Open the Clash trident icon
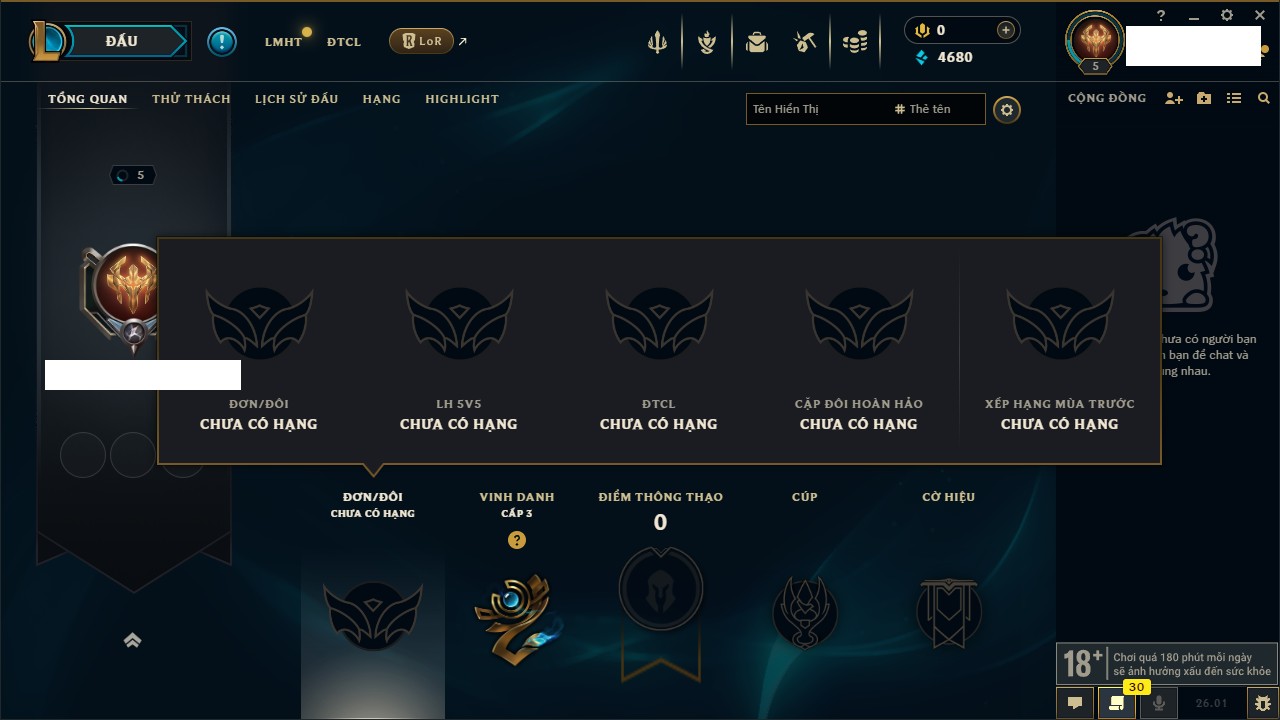This screenshot has width=1280, height=720. coord(657,42)
